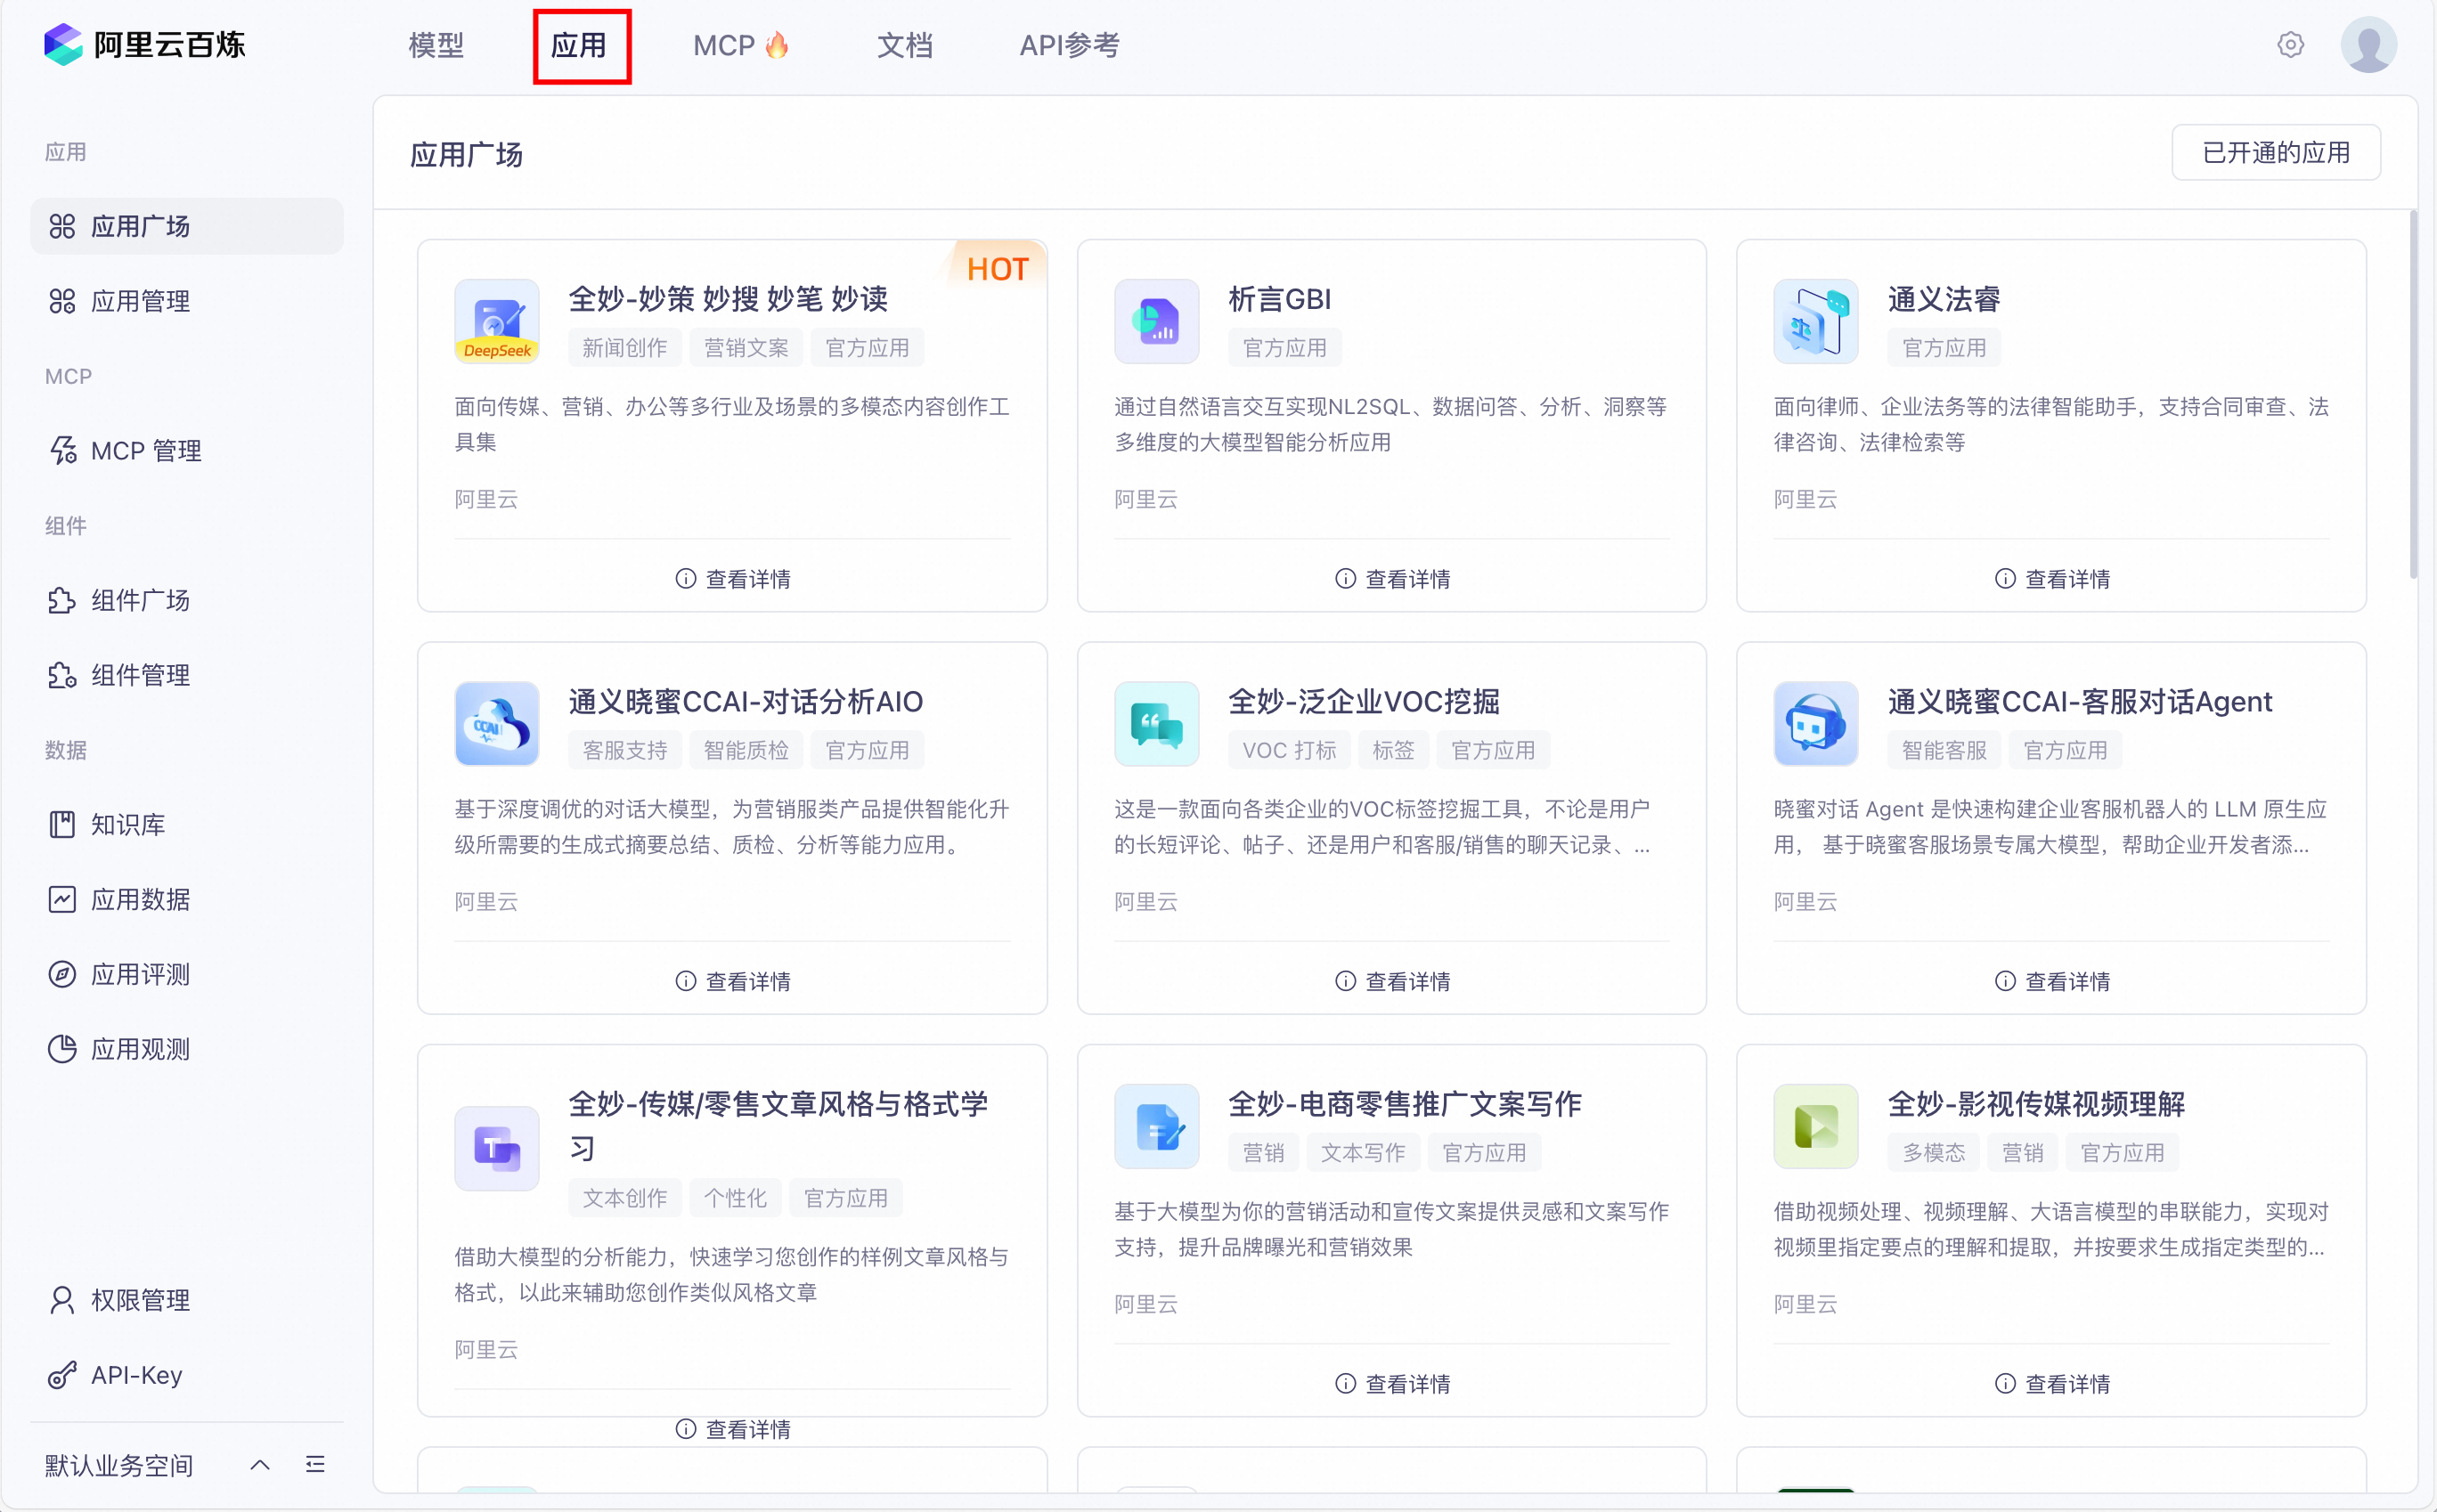Click the 营销文案 tag on 全妙 card
This screenshot has width=2437, height=1512.
point(746,348)
